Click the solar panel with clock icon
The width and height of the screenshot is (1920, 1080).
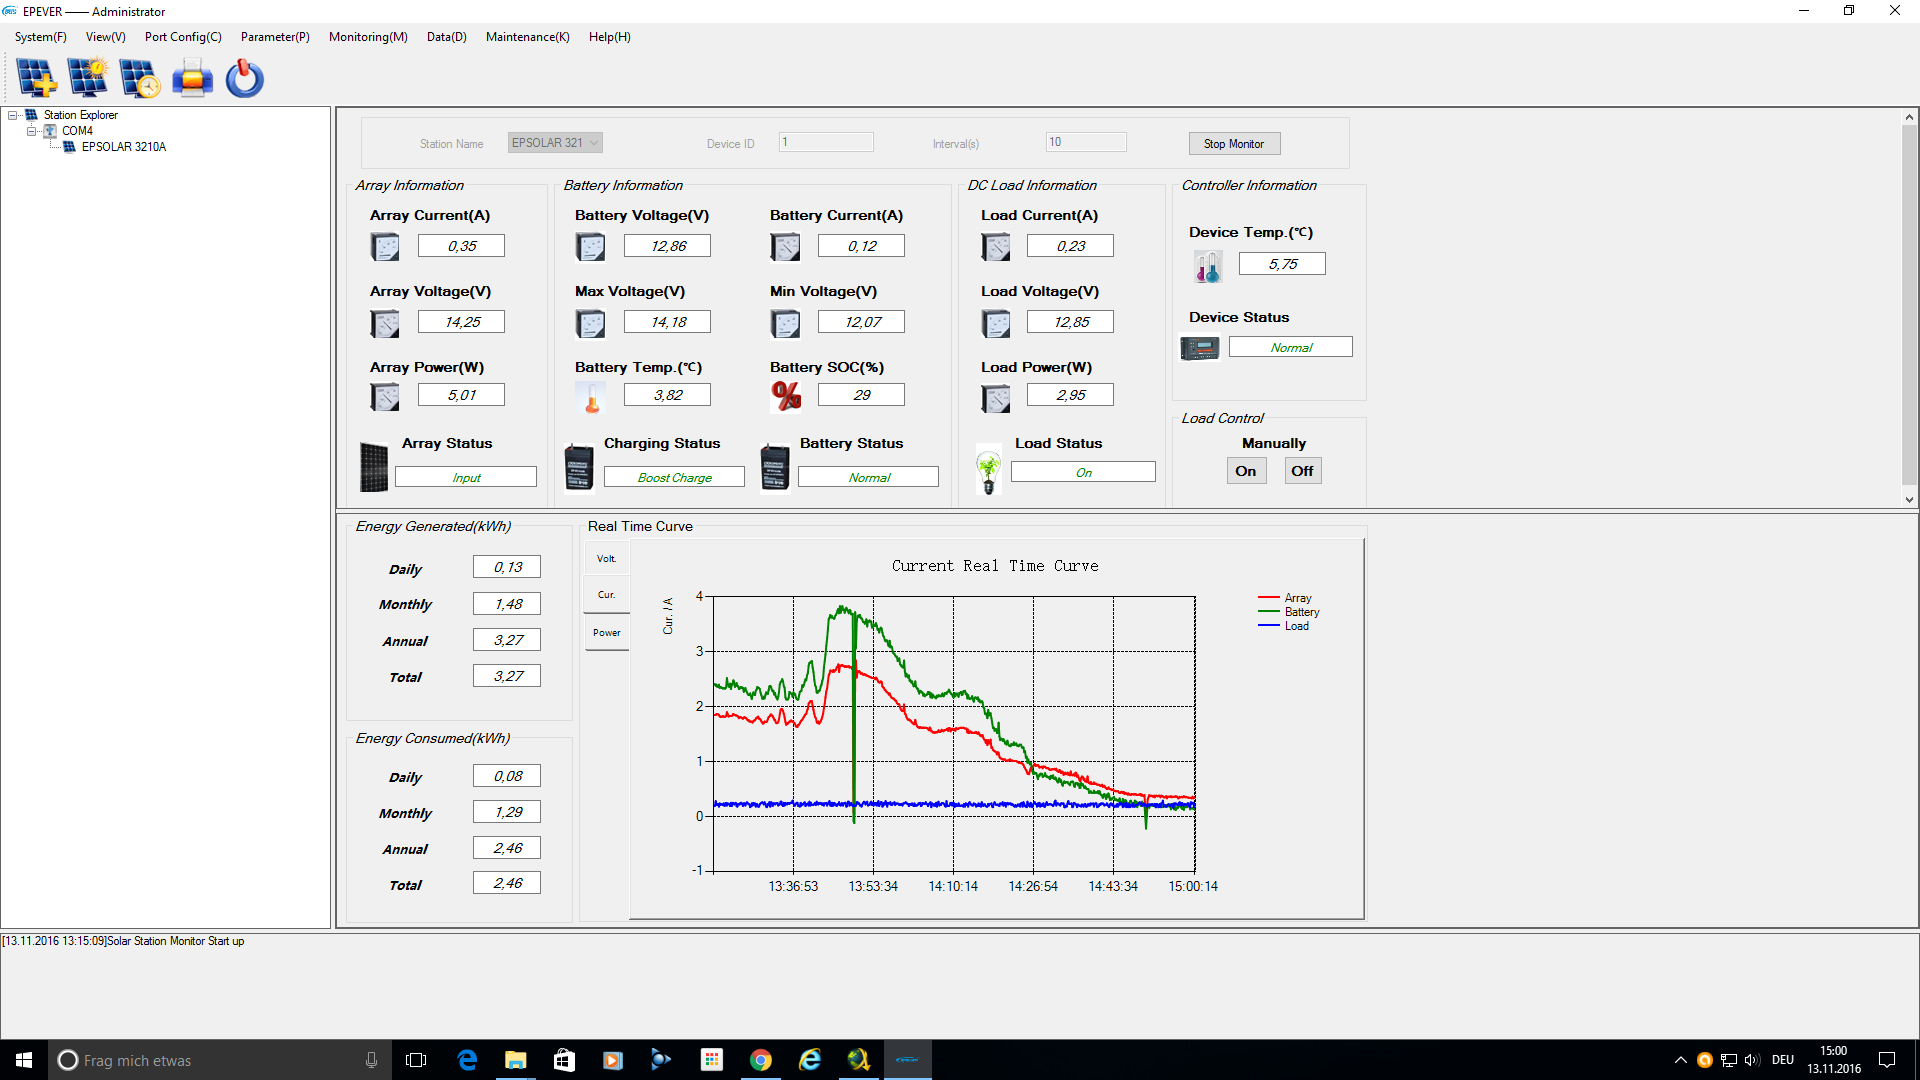(x=140, y=78)
